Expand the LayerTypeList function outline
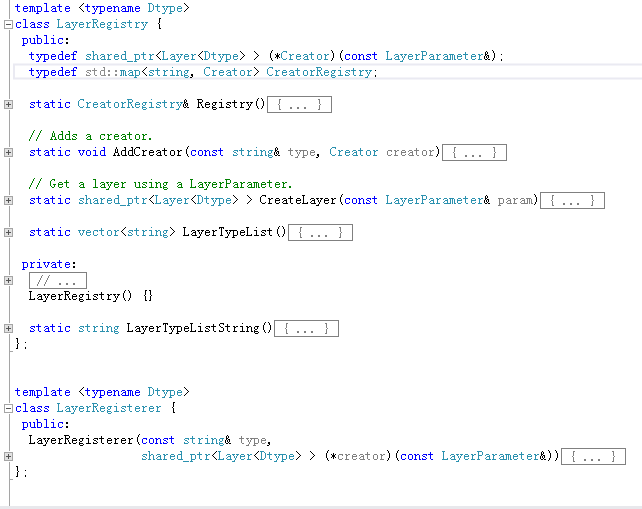The height and width of the screenshot is (509, 642). click(x=8, y=233)
